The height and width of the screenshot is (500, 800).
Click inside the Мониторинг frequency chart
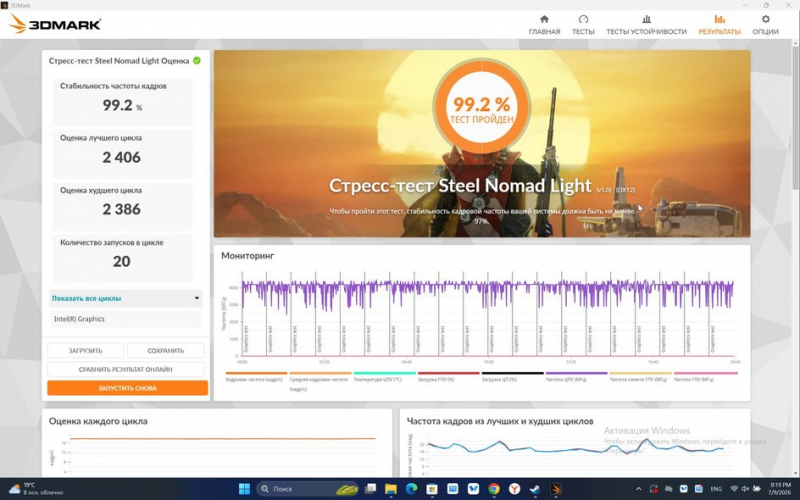point(487,314)
